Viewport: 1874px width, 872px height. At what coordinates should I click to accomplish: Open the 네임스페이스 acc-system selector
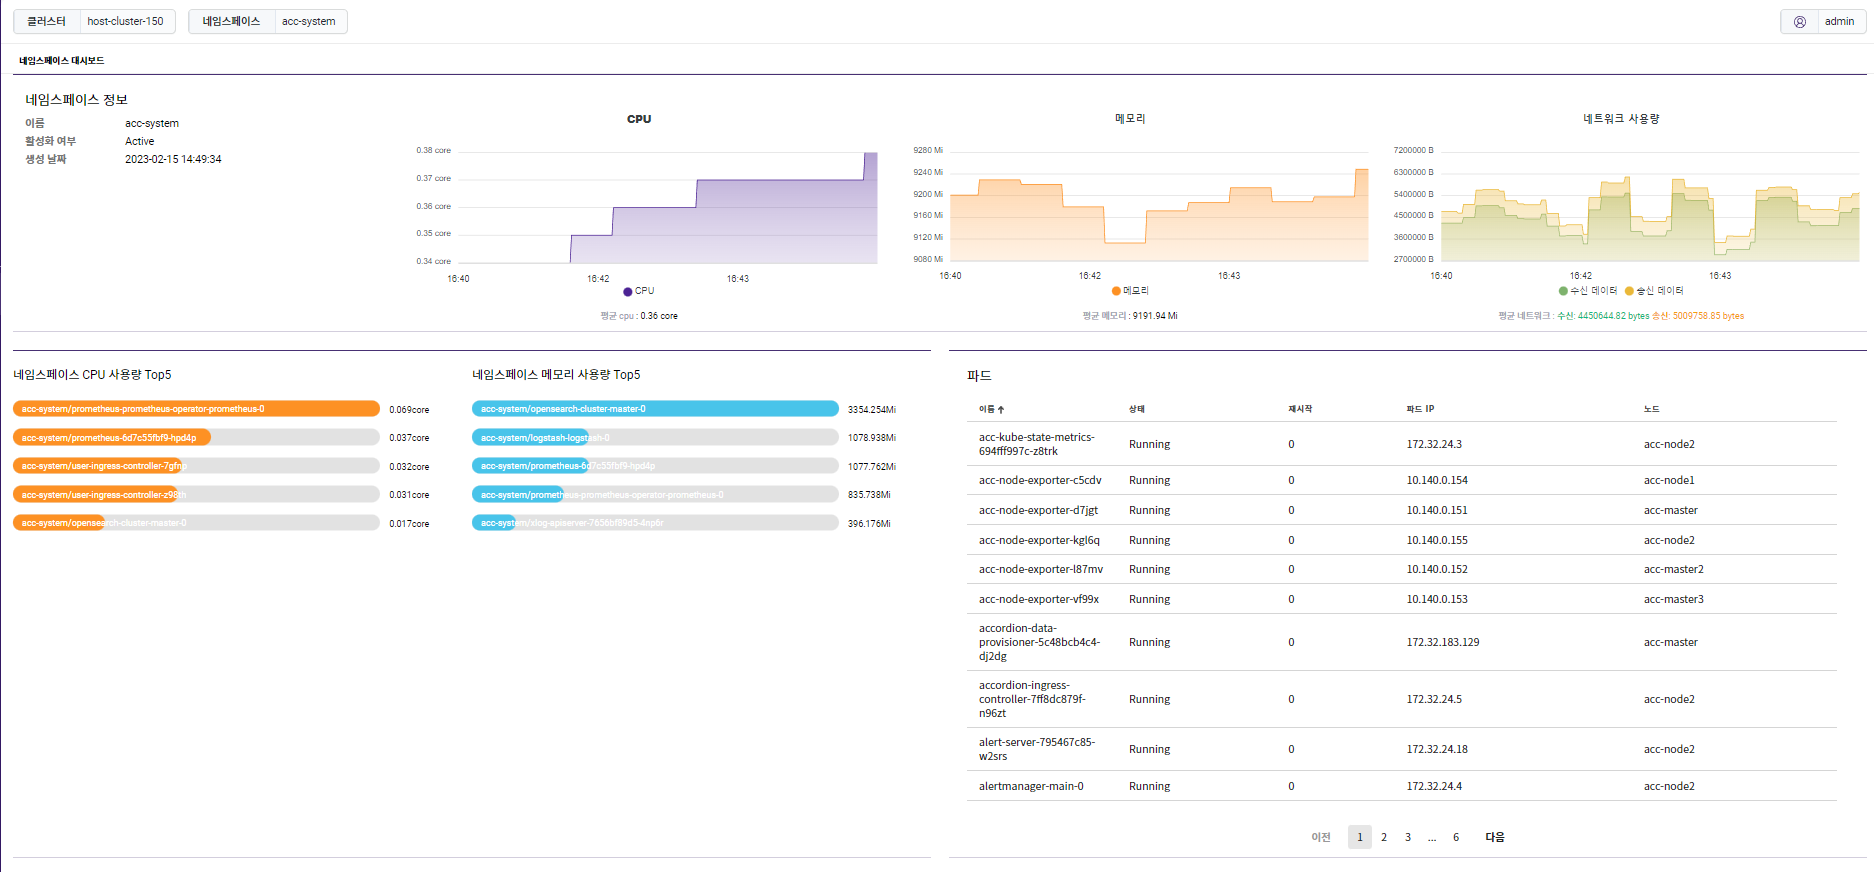pos(268,21)
